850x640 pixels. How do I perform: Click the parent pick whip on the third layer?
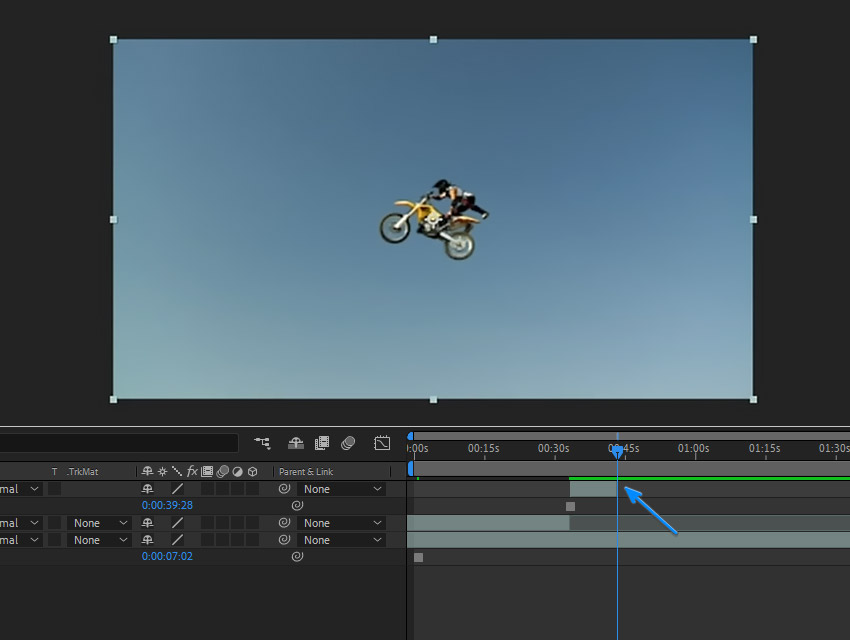pos(284,540)
